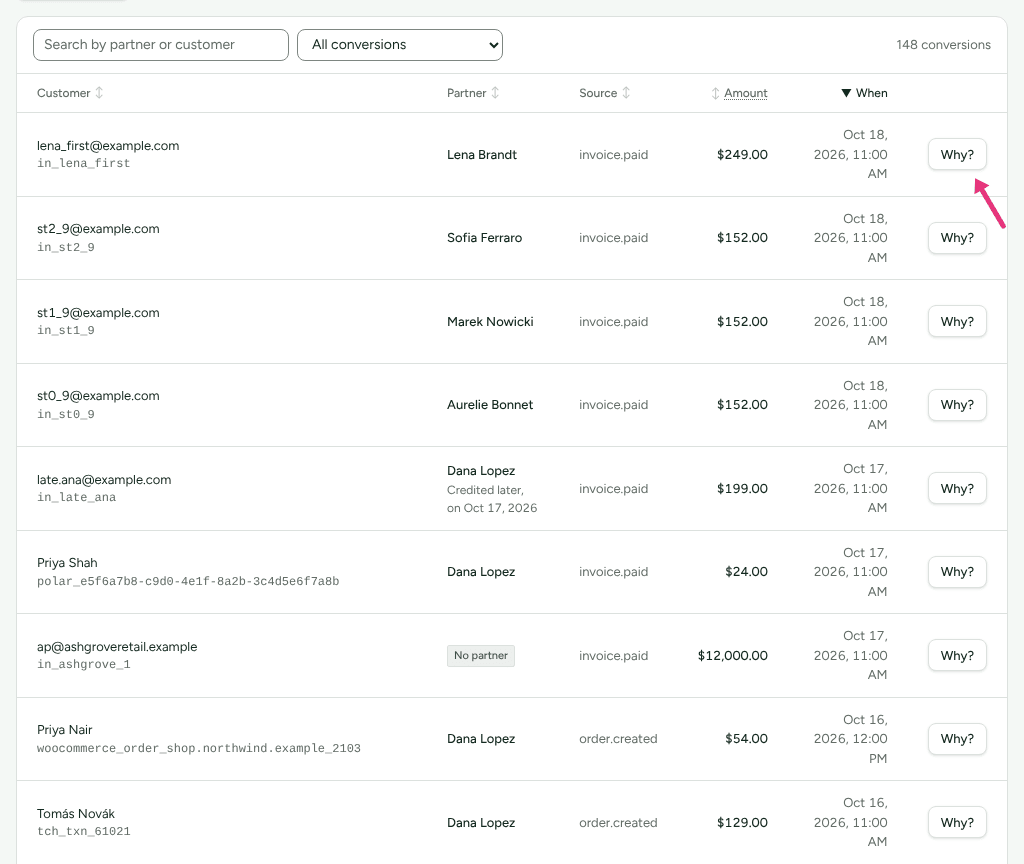The height and width of the screenshot is (864, 1024).
Task: Sort by Customer column header
Action: click(70, 93)
